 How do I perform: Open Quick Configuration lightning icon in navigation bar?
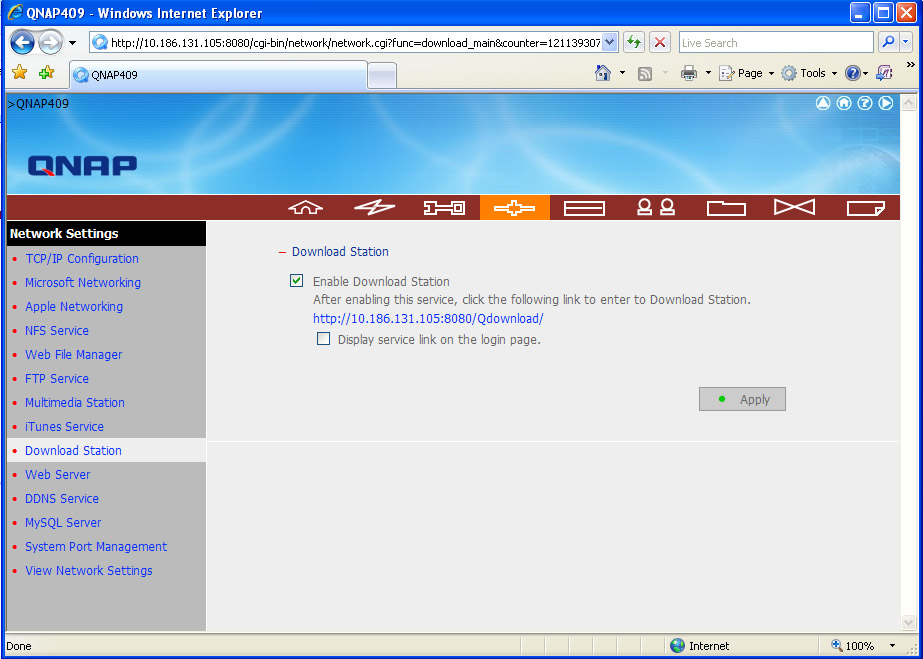coord(374,208)
